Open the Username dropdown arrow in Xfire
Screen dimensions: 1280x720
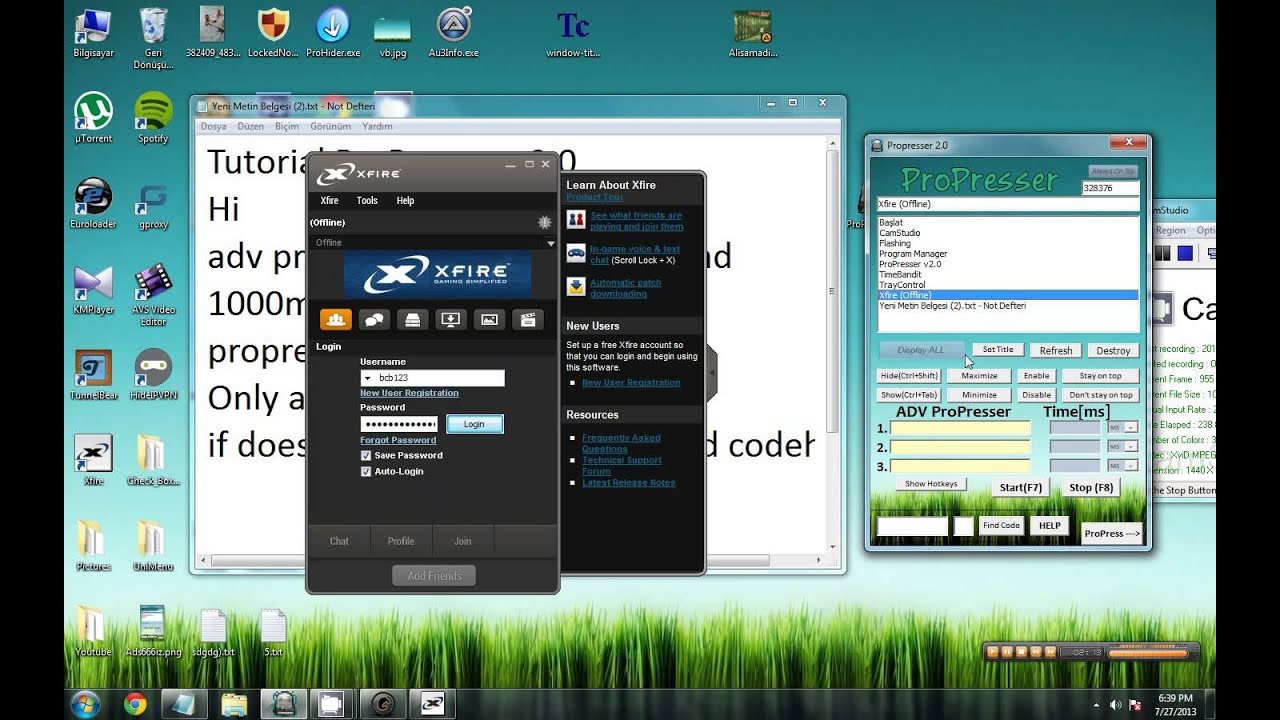[368, 378]
